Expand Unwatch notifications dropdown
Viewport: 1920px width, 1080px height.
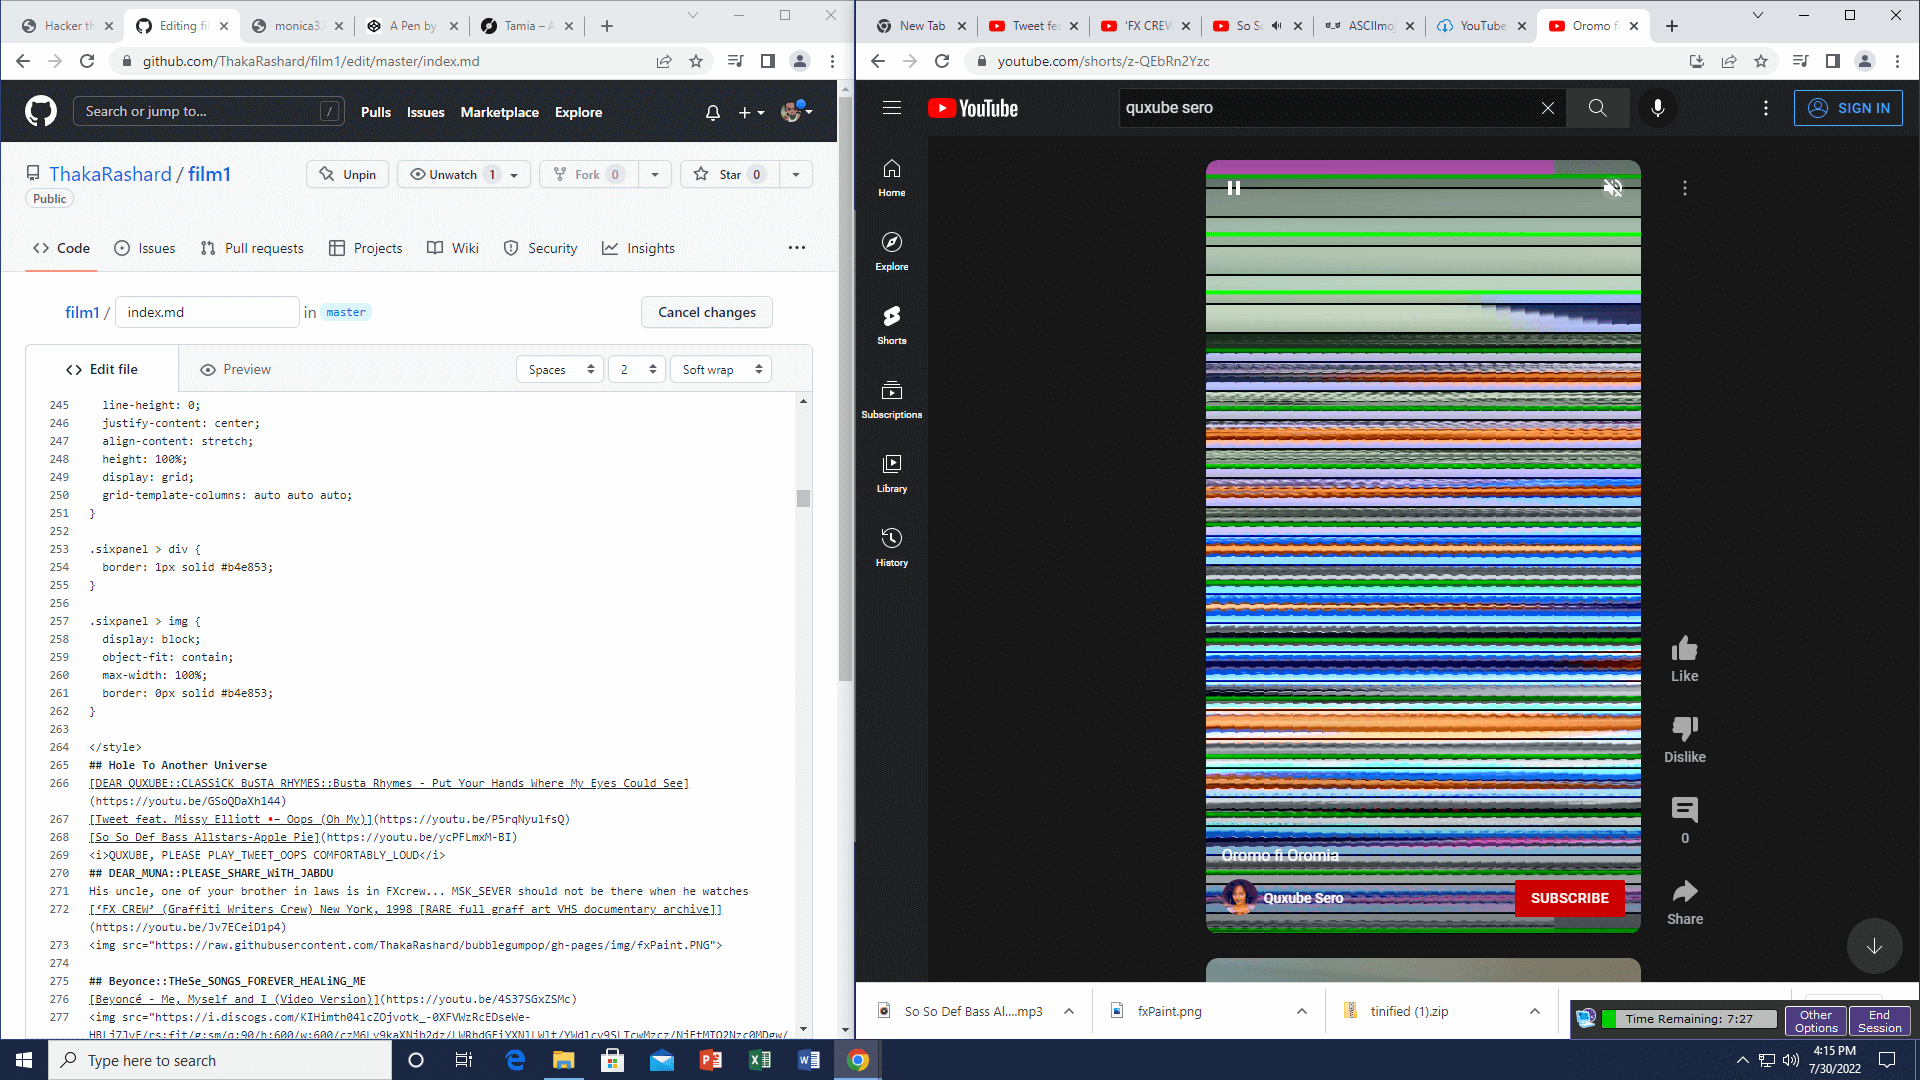514,174
